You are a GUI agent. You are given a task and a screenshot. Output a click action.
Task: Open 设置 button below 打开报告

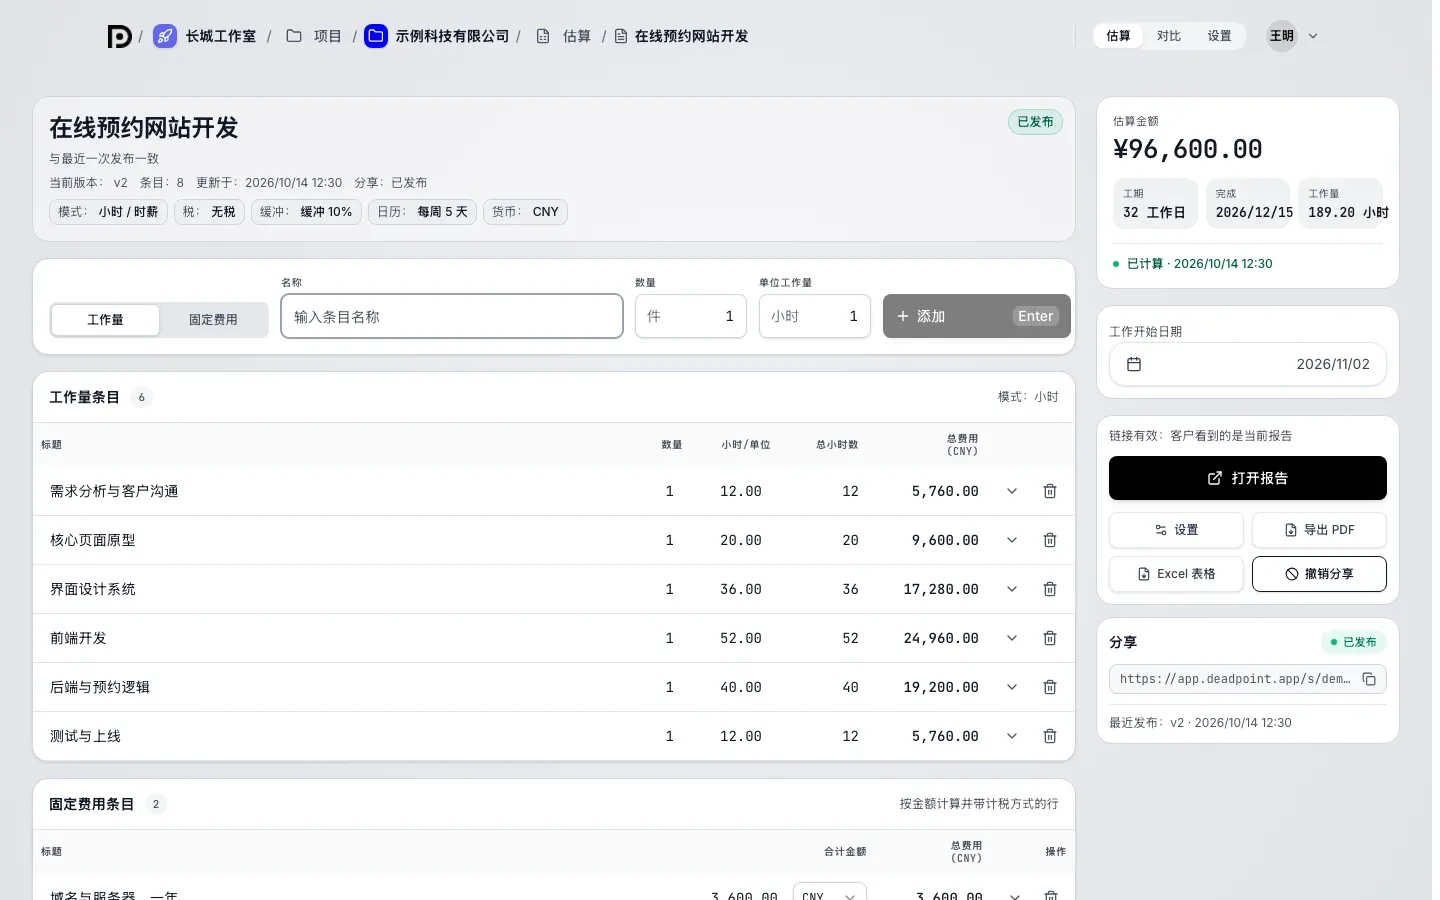click(x=1176, y=530)
